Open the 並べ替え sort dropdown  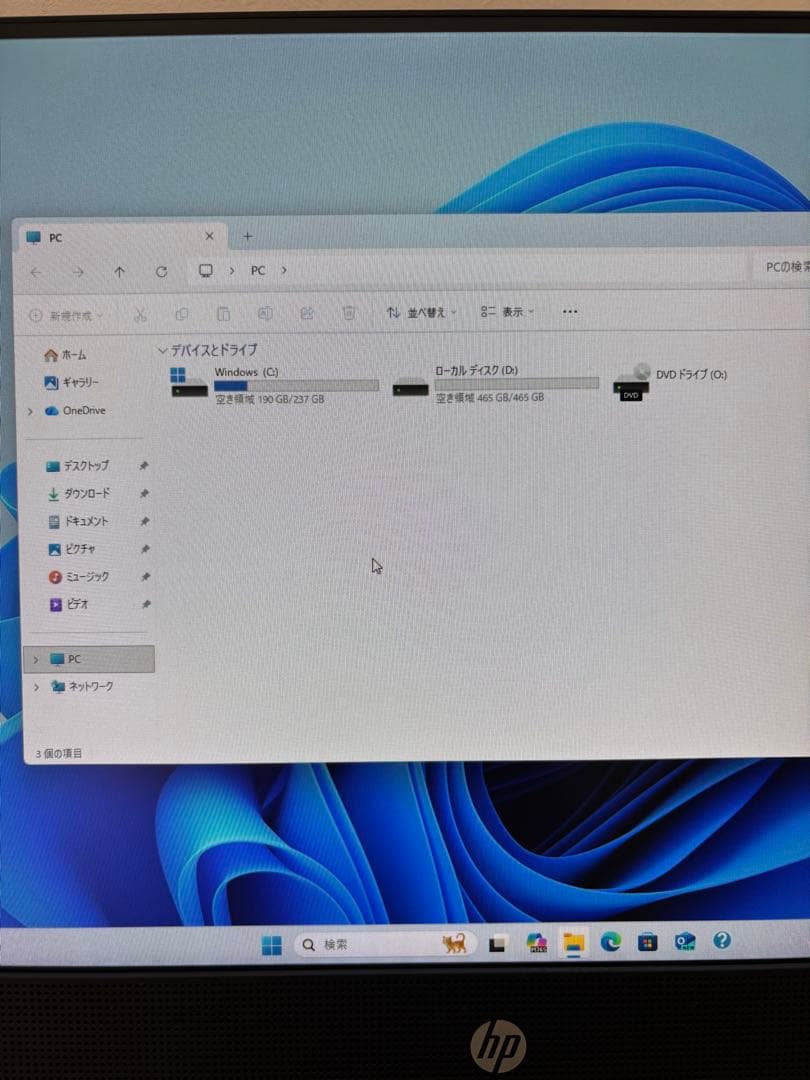tap(422, 313)
